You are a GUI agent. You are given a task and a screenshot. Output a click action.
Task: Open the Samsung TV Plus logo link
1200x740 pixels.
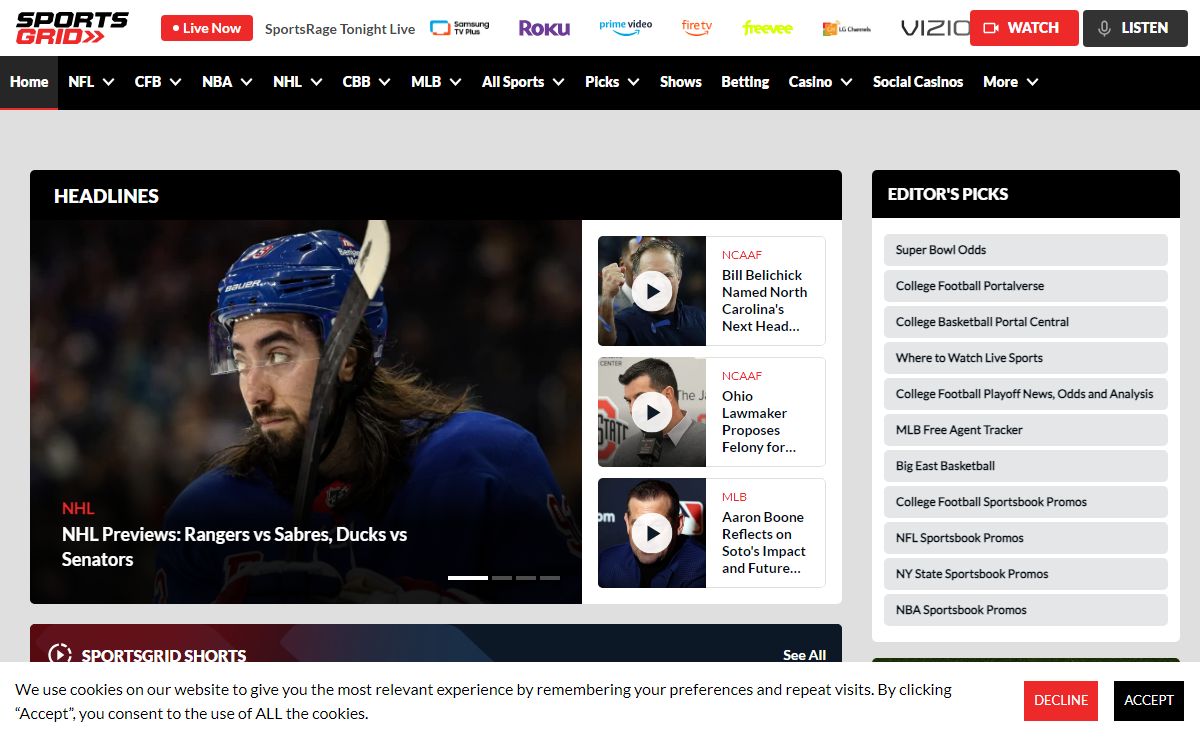tap(460, 28)
